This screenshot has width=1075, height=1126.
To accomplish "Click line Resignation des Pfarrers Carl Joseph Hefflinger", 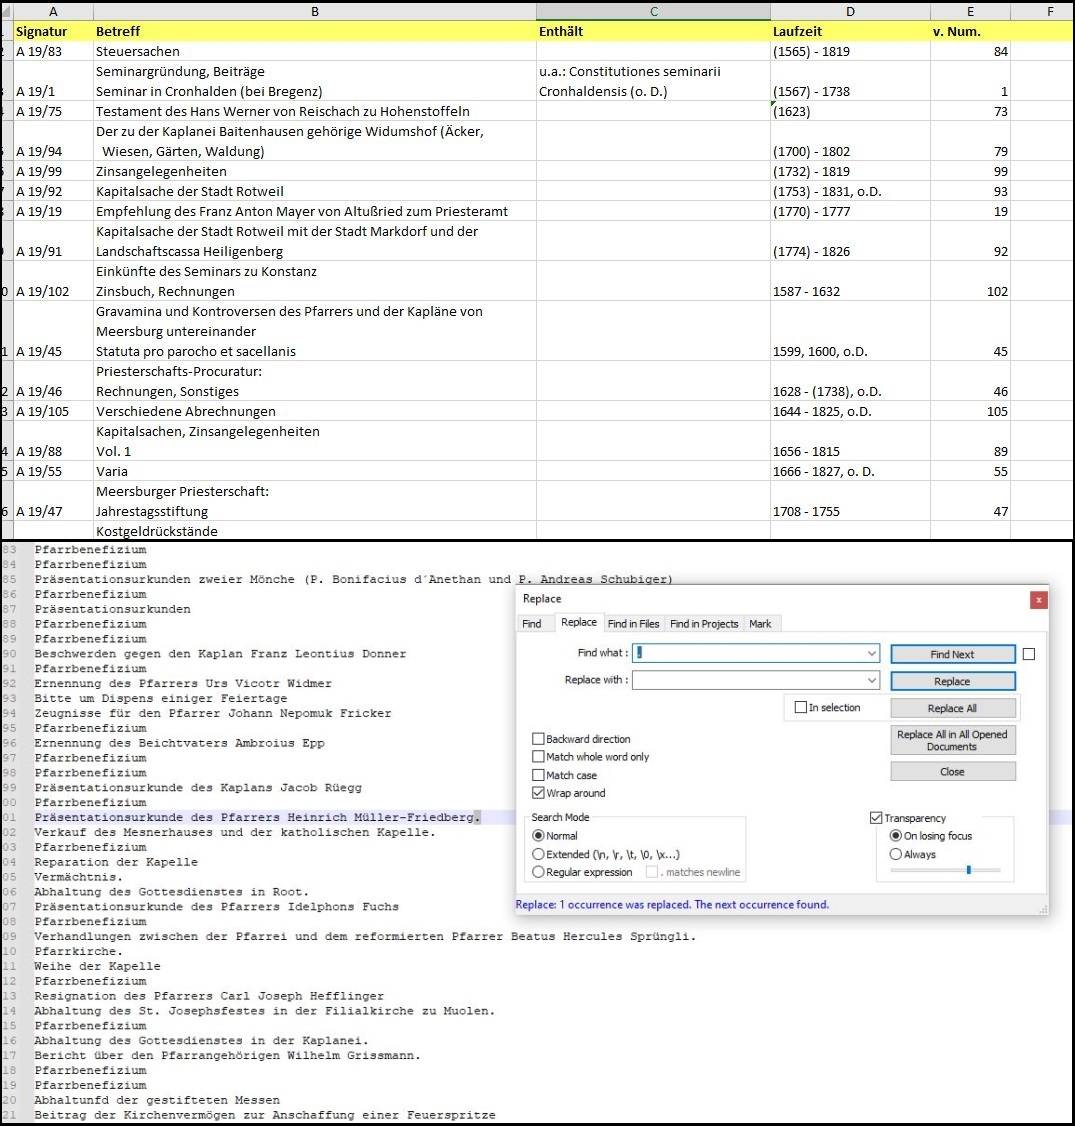I will click(210, 996).
